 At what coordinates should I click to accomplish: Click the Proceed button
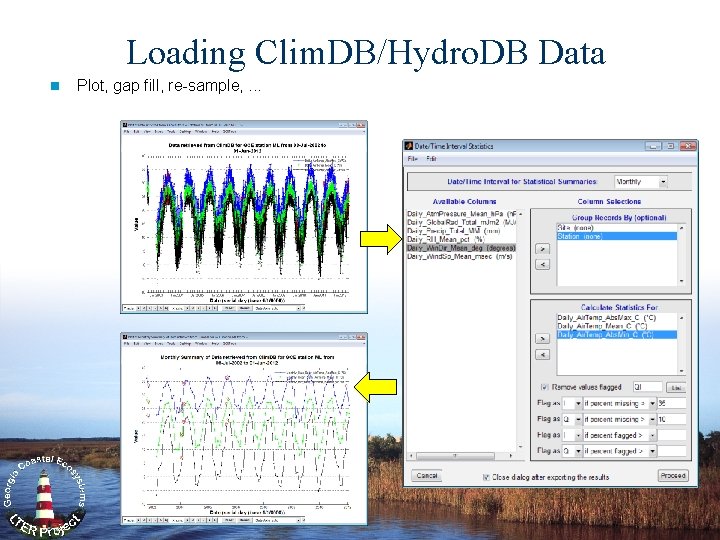tap(673, 476)
